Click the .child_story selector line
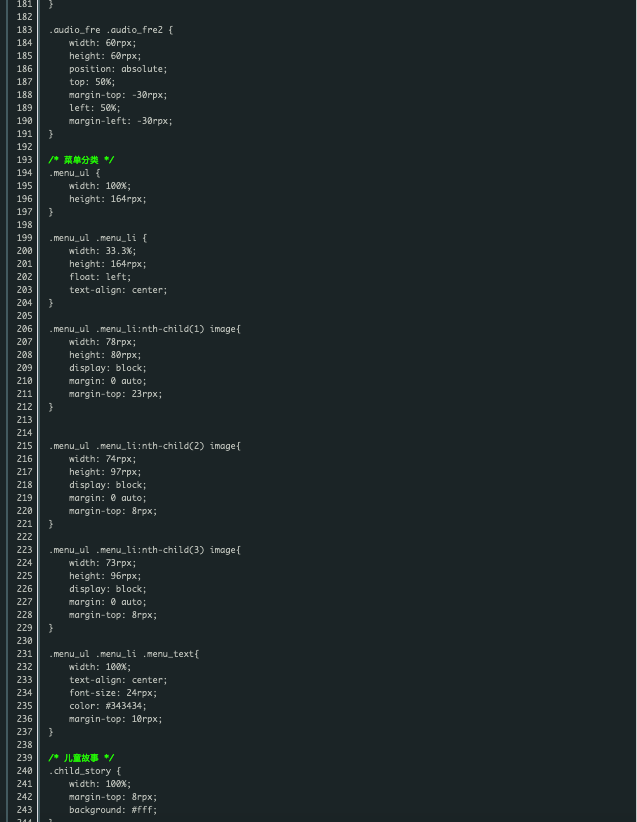 84,771
